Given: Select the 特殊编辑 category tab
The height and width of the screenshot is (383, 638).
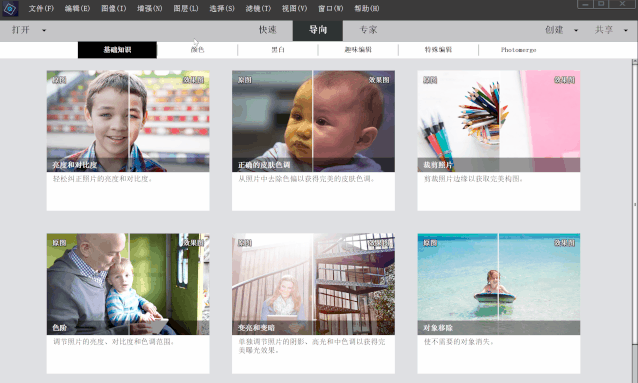Looking at the screenshot, I should click(438, 50).
